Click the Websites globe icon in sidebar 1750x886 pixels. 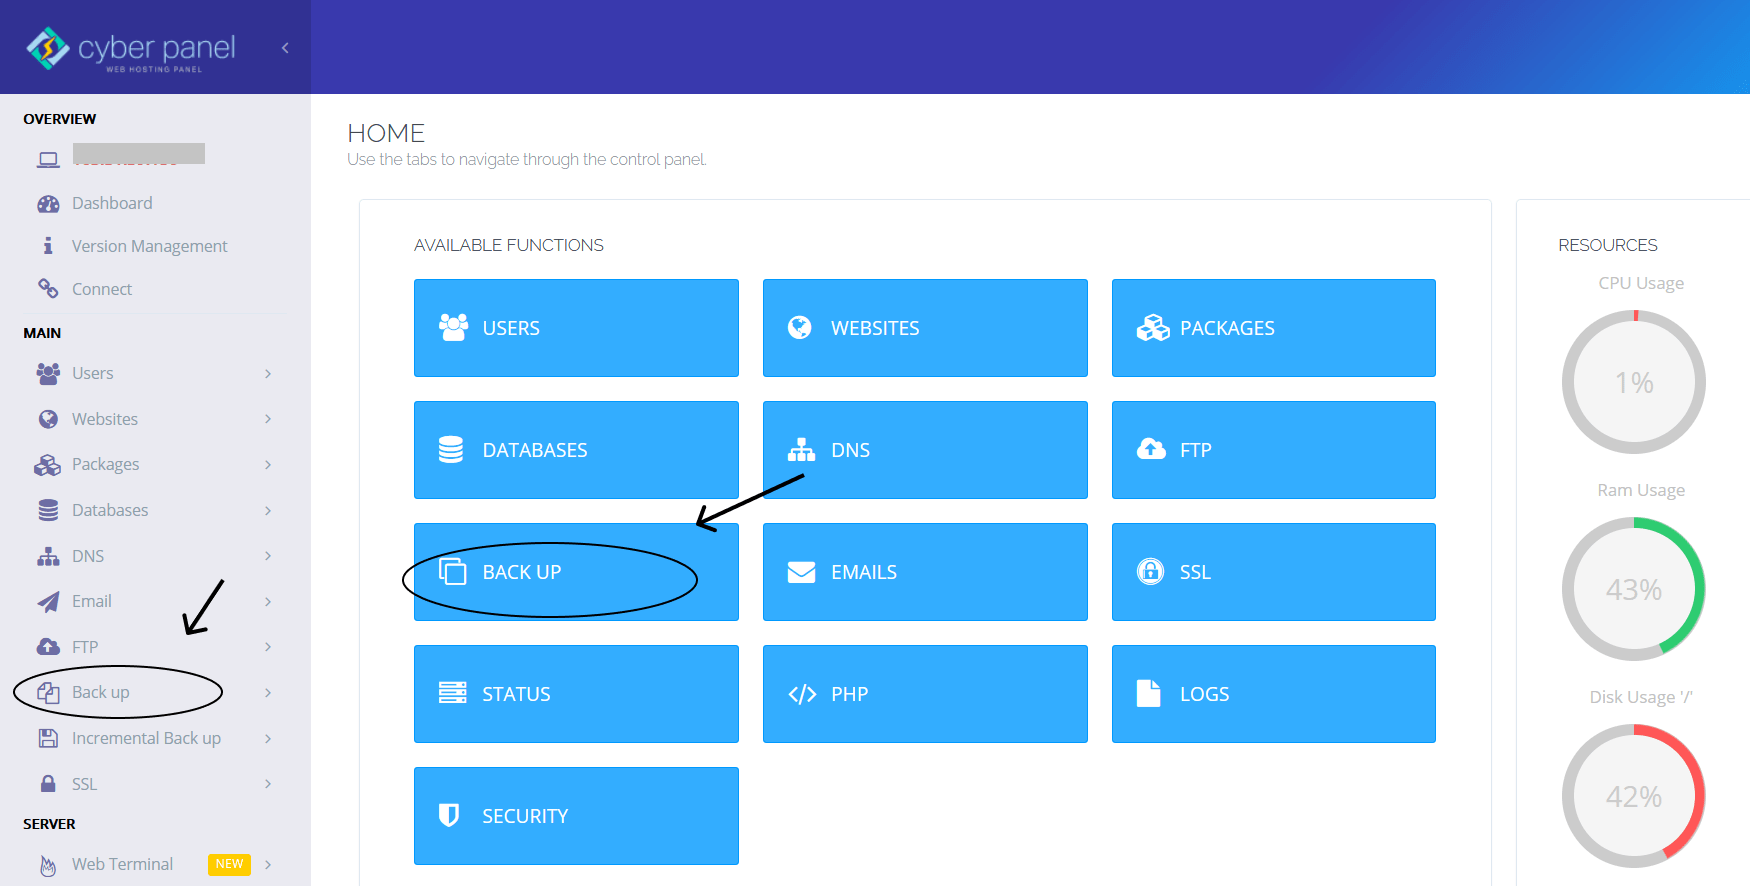[x=48, y=419]
